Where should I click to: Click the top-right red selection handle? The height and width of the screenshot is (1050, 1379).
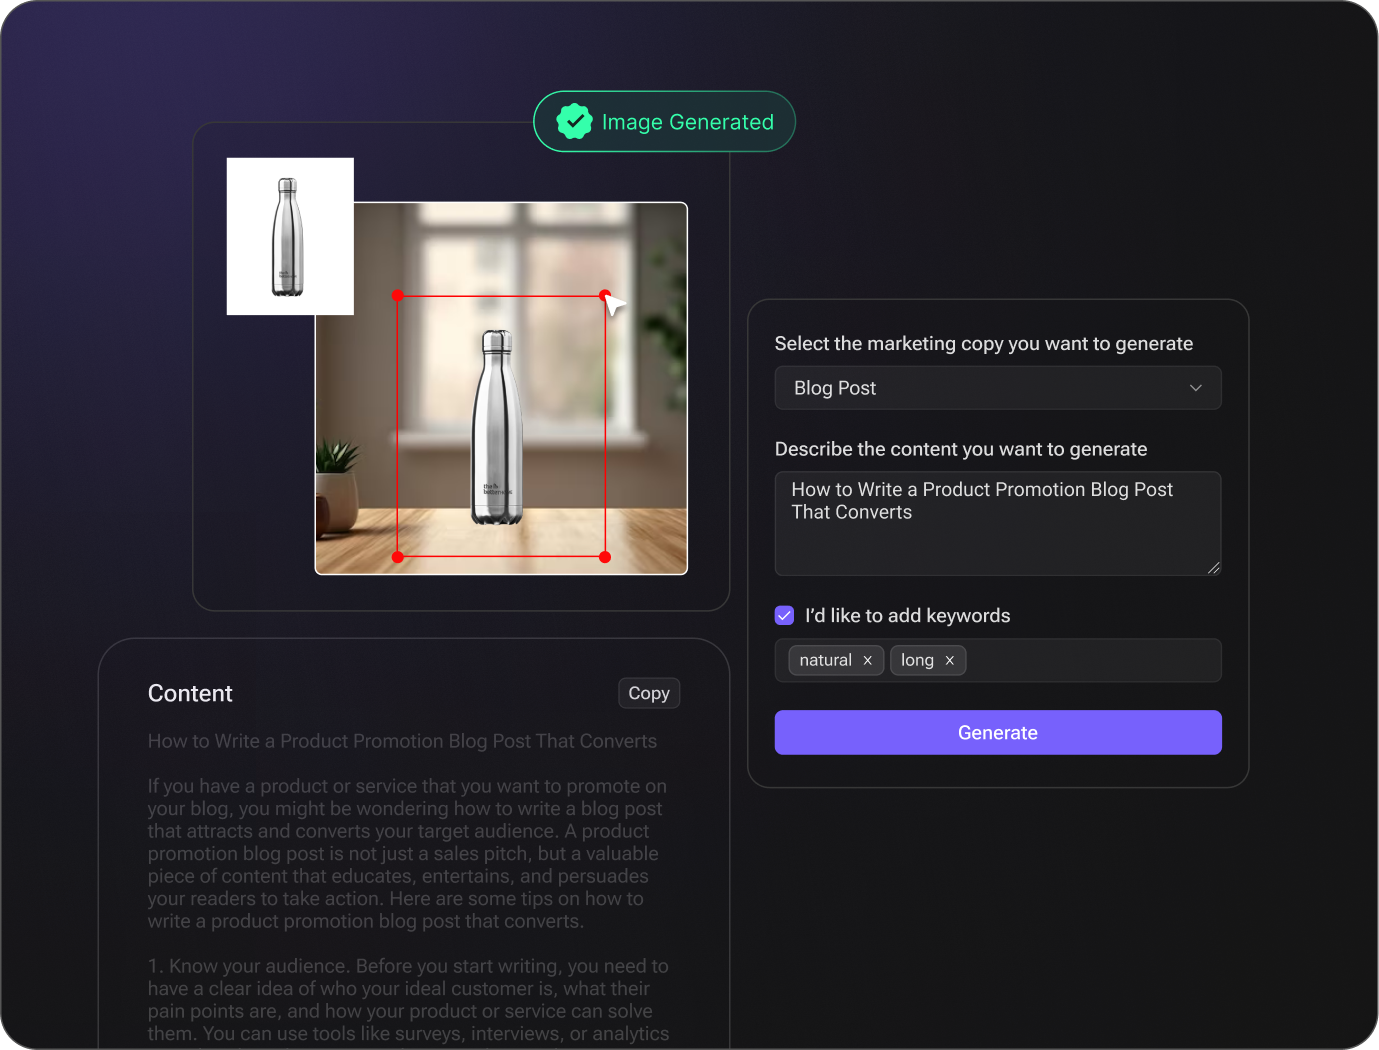pos(604,296)
